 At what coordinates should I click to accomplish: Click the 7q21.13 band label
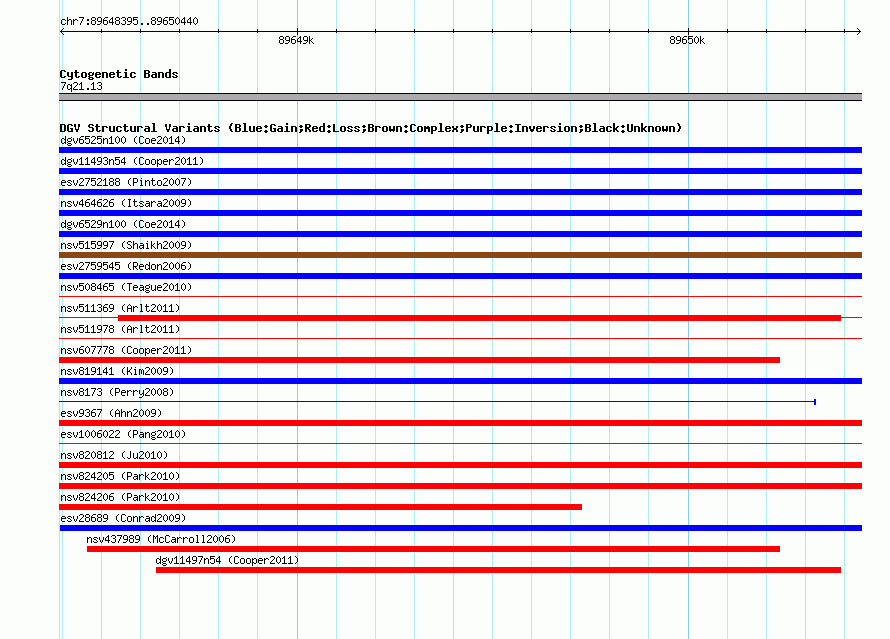(x=81, y=87)
